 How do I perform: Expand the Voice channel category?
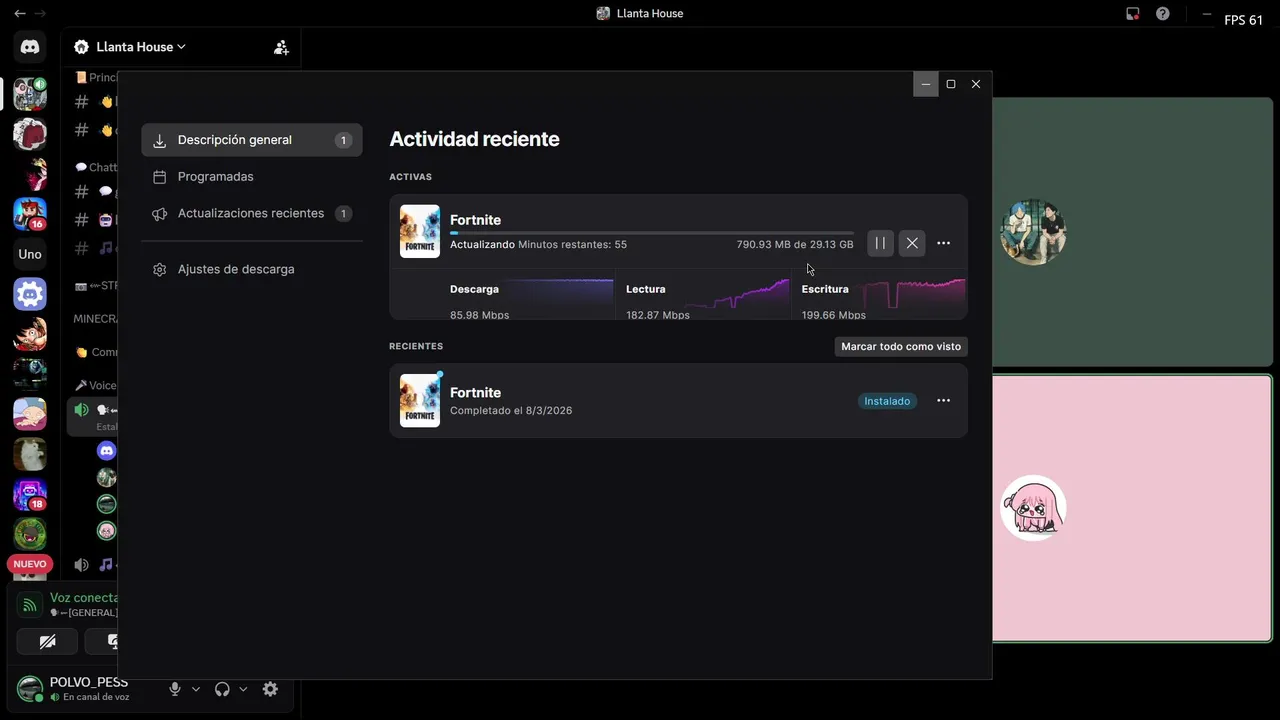tap(96, 385)
